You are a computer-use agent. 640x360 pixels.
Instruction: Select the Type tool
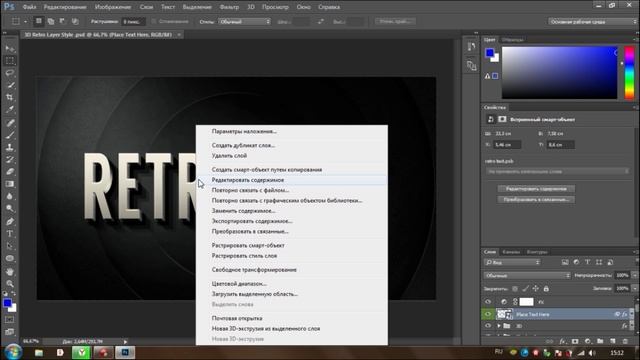10,234
